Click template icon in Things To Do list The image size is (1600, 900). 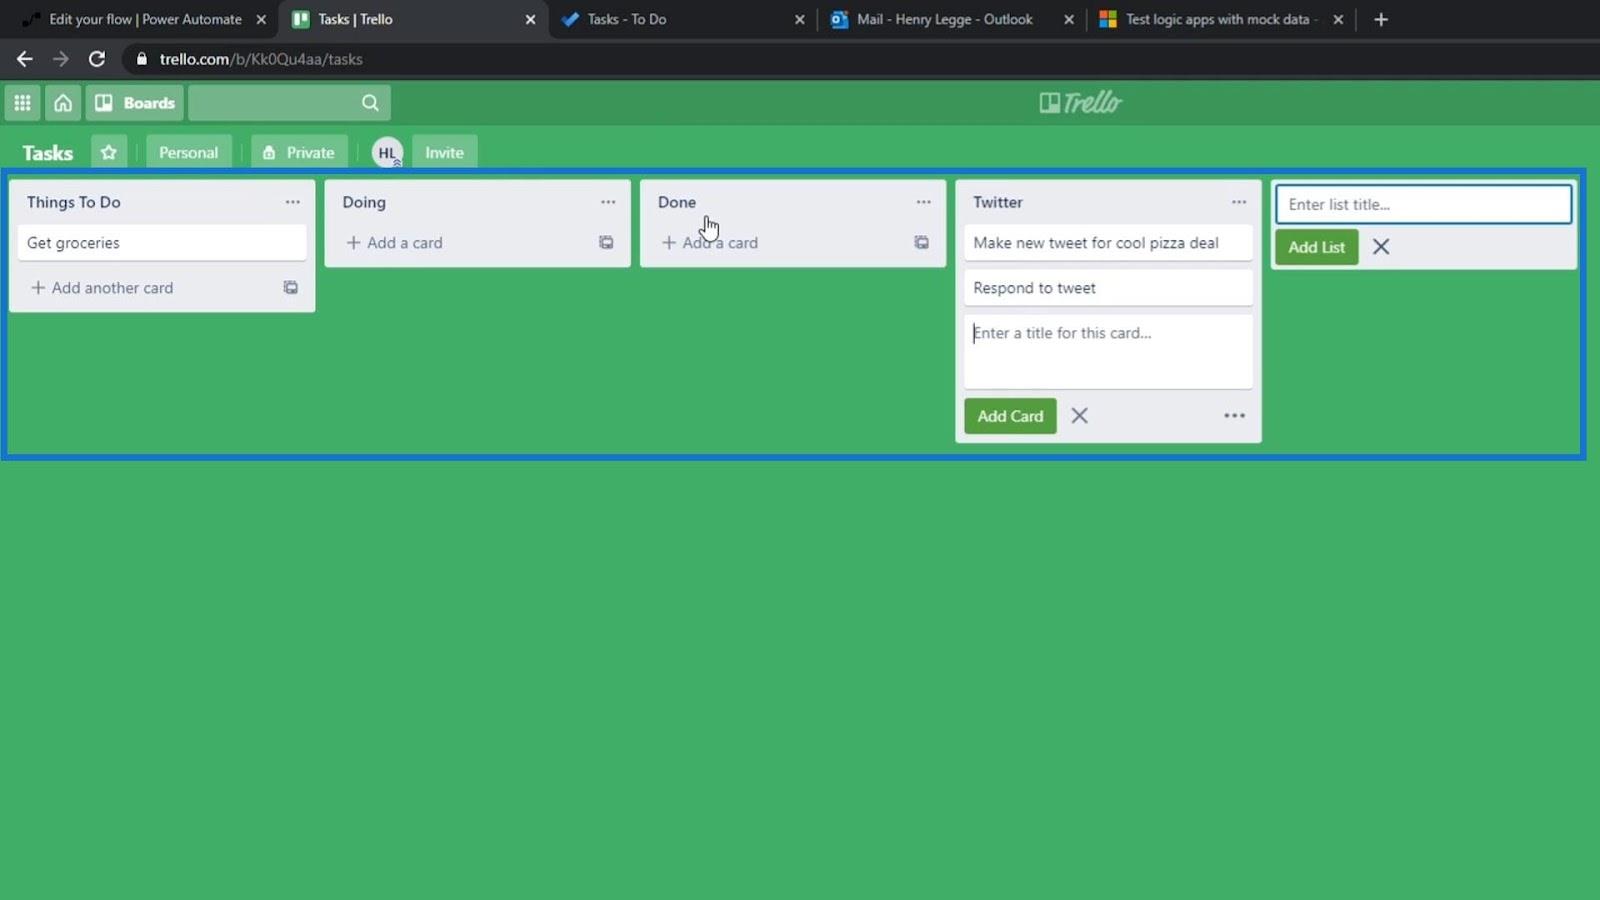(290, 288)
